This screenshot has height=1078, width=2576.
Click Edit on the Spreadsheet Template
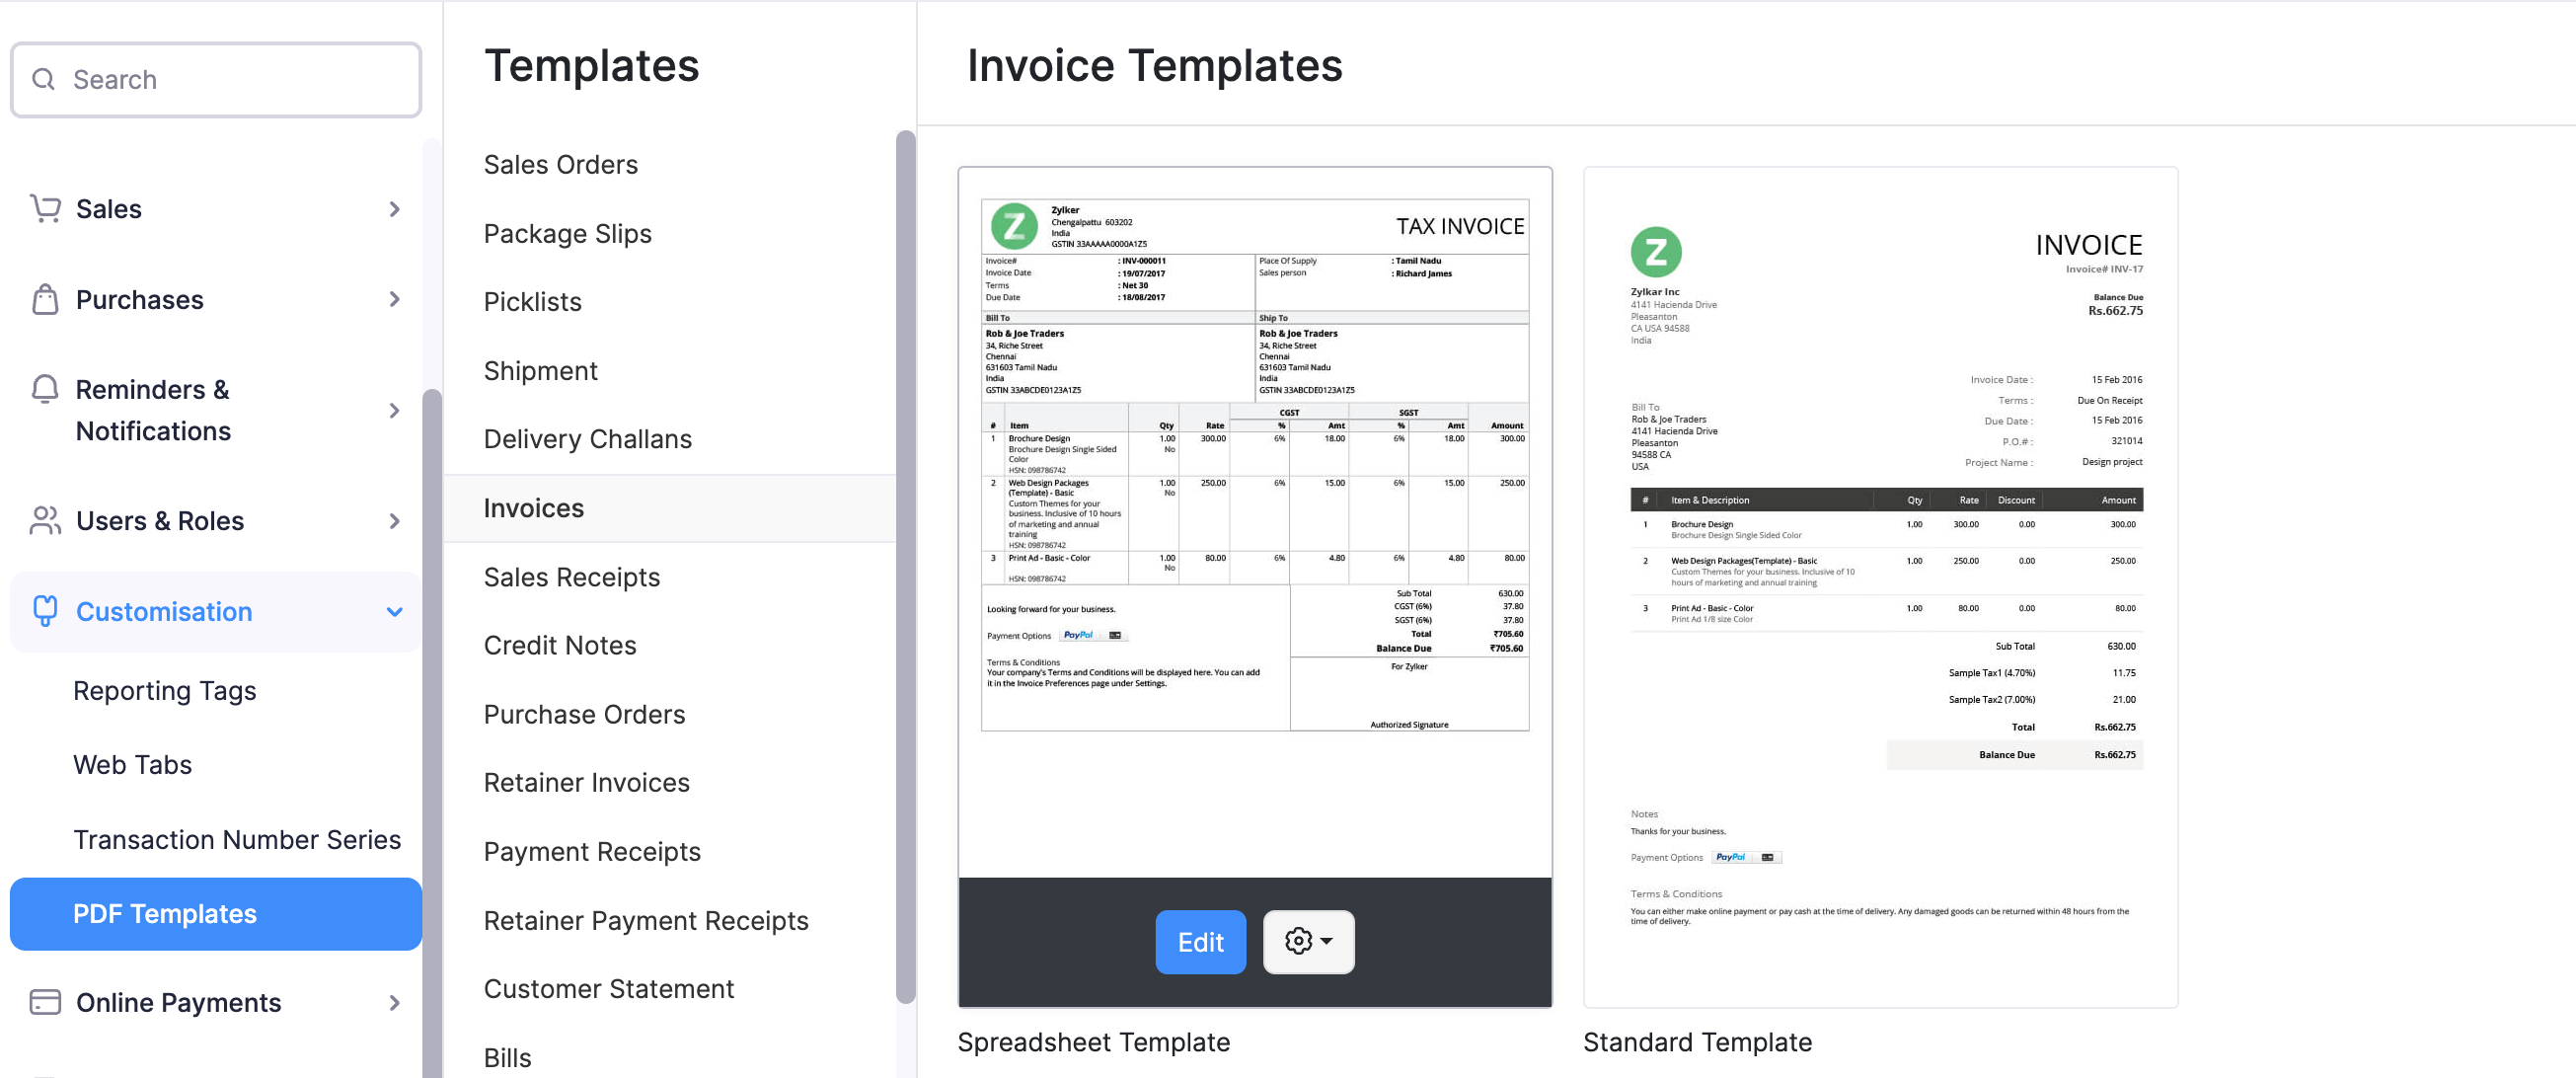tap(1200, 941)
